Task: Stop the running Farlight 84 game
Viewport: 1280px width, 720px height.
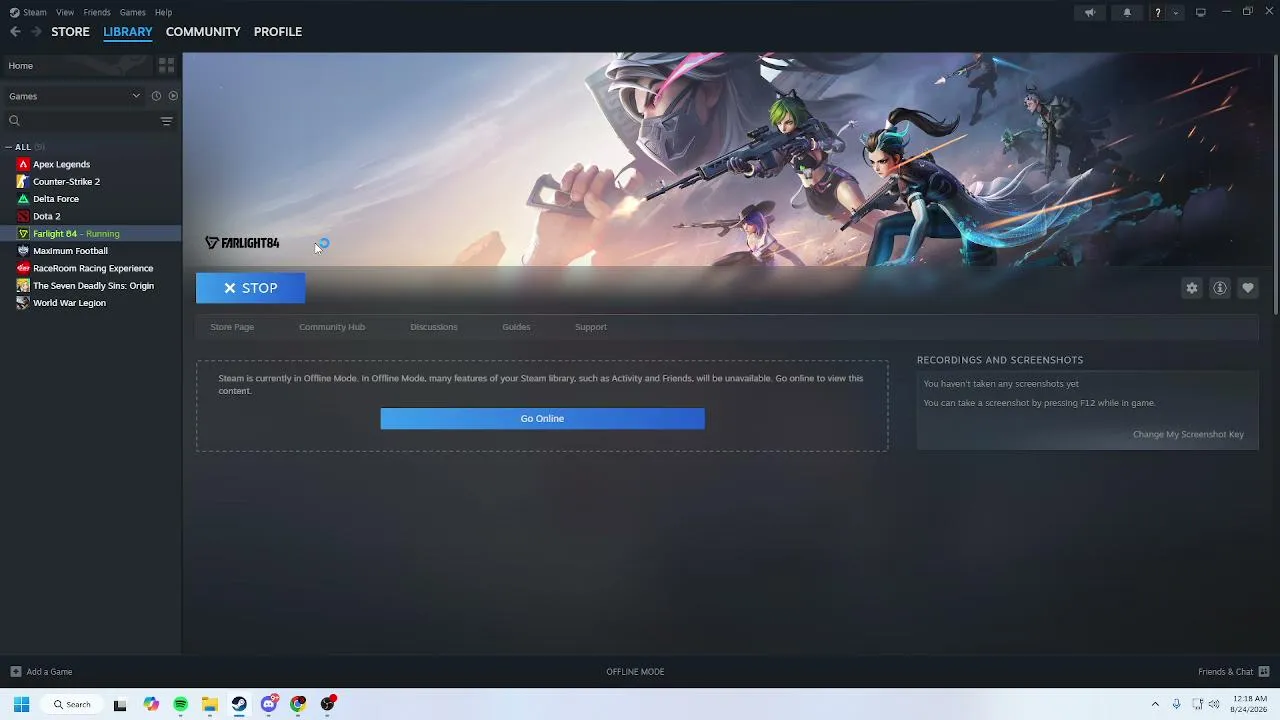Action: (250, 288)
